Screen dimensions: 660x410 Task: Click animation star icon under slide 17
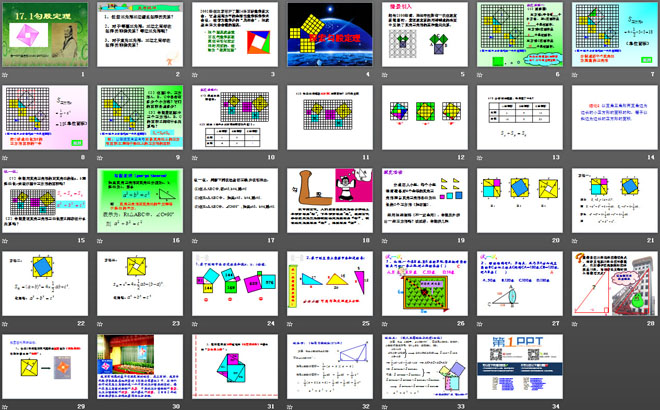(x=195, y=241)
